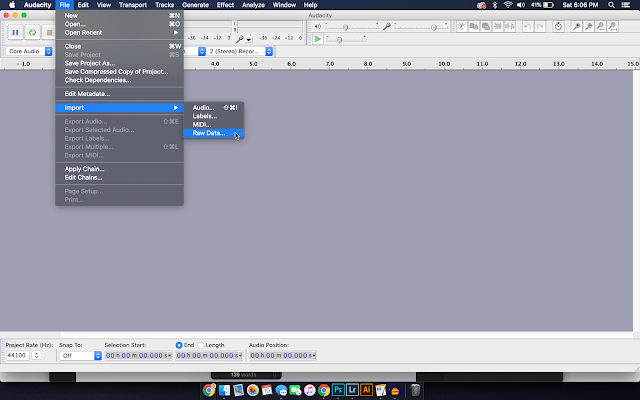Image resolution: width=640 pixels, height=400 pixels.
Task: Click the Wi-Fi icon in menu bar
Action: click(x=508, y=5)
